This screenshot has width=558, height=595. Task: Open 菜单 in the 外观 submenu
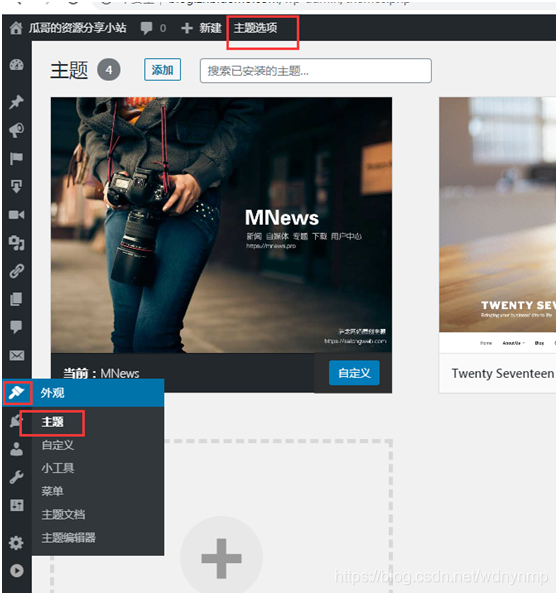click(x=52, y=491)
